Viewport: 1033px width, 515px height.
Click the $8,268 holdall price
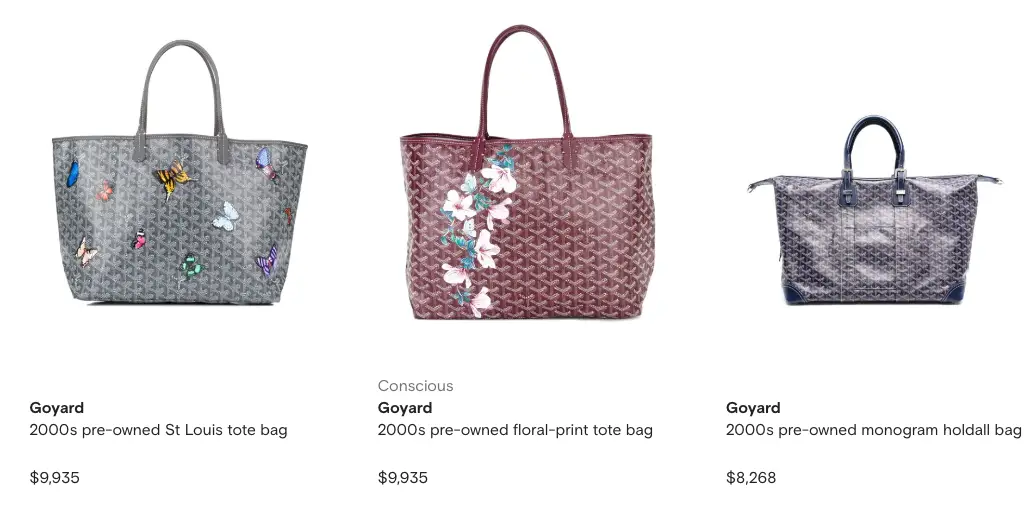751,477
